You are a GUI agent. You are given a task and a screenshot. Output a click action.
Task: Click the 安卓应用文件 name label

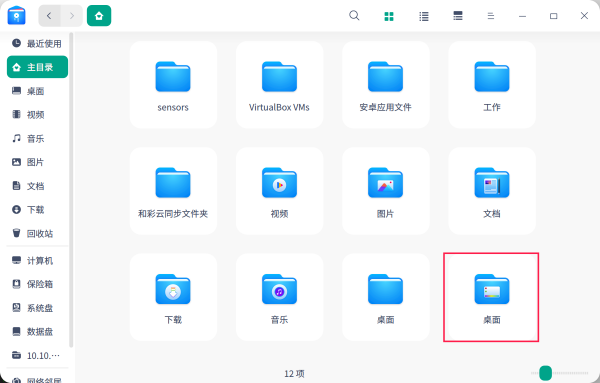tap(385, 108)
